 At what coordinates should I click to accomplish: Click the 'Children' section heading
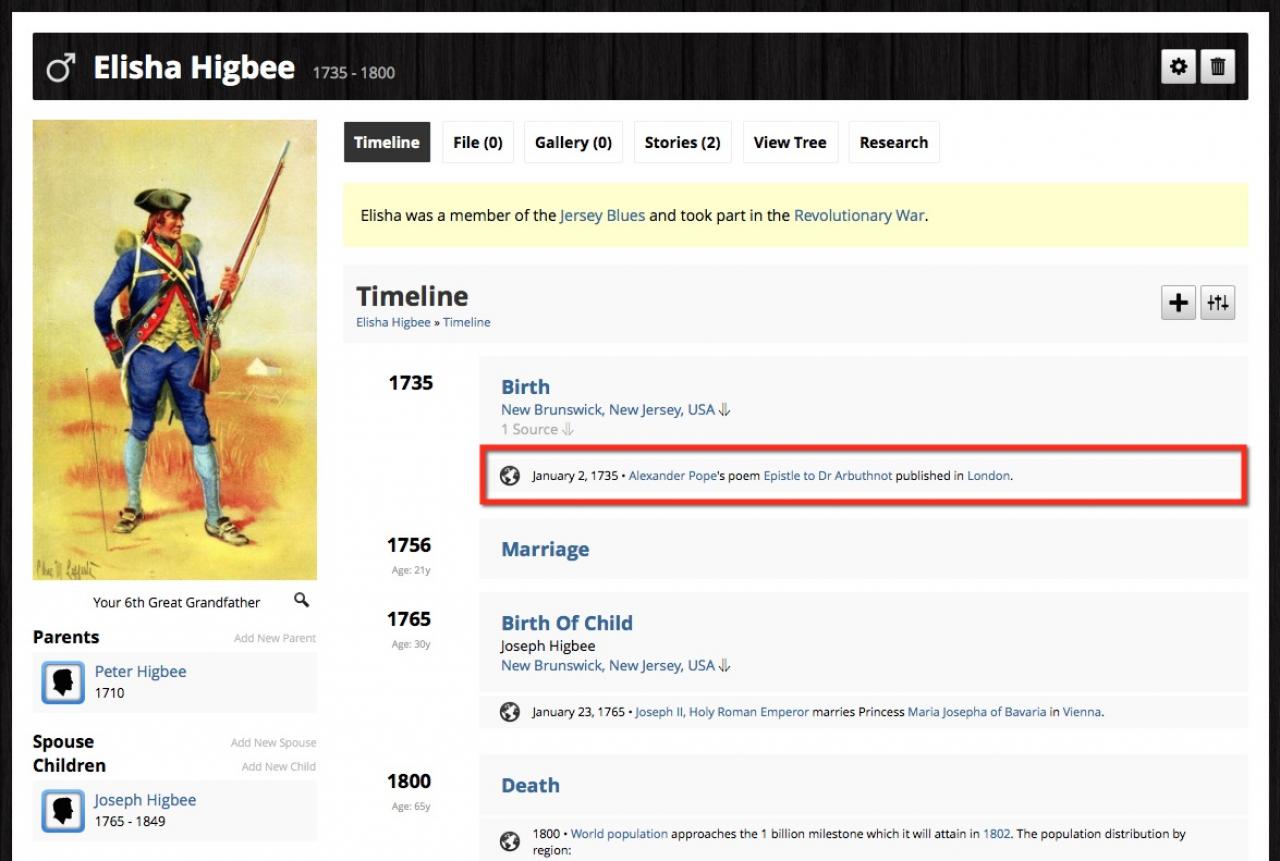click(69, 766)
